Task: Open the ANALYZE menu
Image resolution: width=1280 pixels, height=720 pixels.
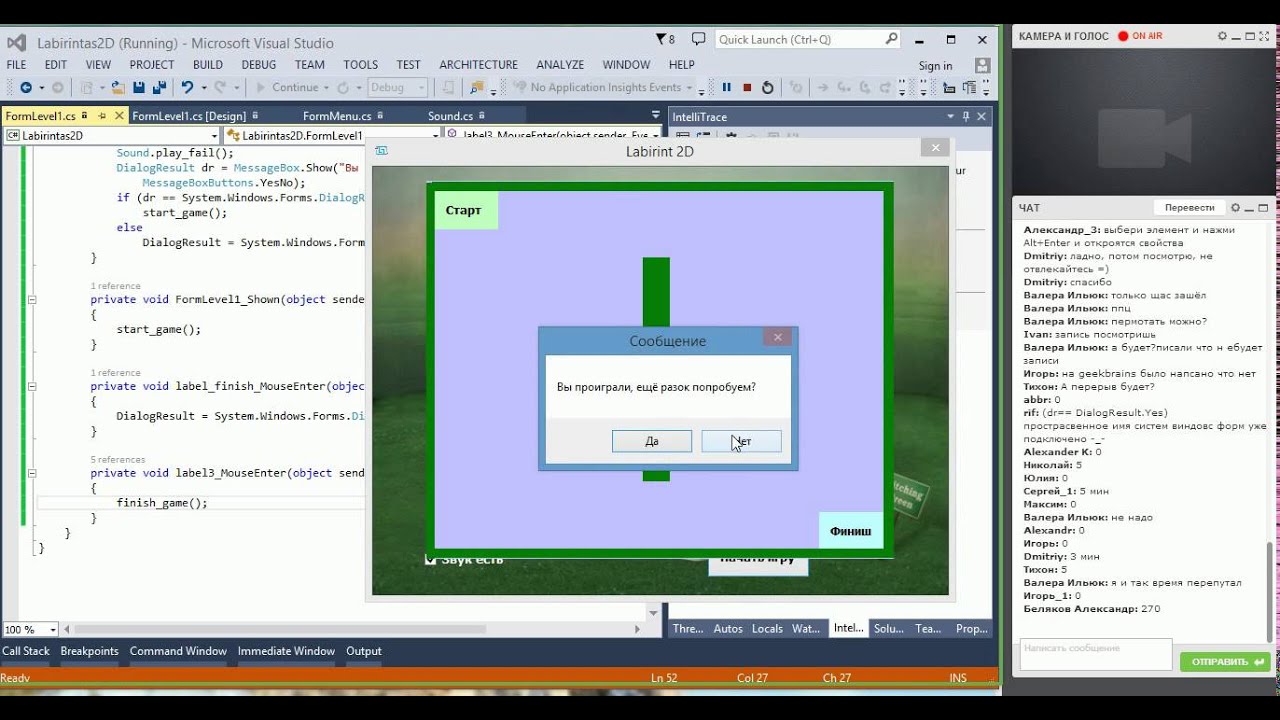Action: 560,65
